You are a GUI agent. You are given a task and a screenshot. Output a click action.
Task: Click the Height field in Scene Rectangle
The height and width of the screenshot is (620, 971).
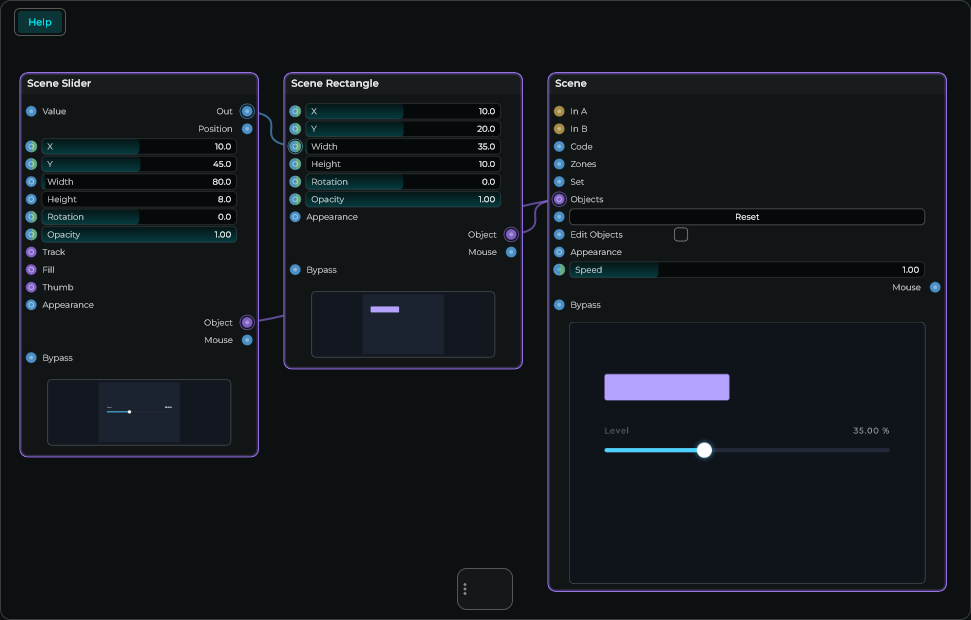click(403, 164)
